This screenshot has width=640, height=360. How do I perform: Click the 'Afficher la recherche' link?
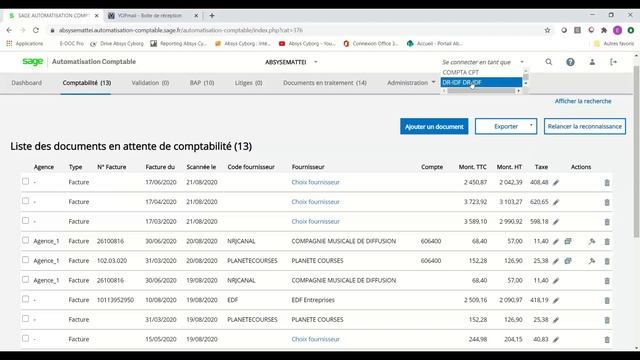pos(583,101)
